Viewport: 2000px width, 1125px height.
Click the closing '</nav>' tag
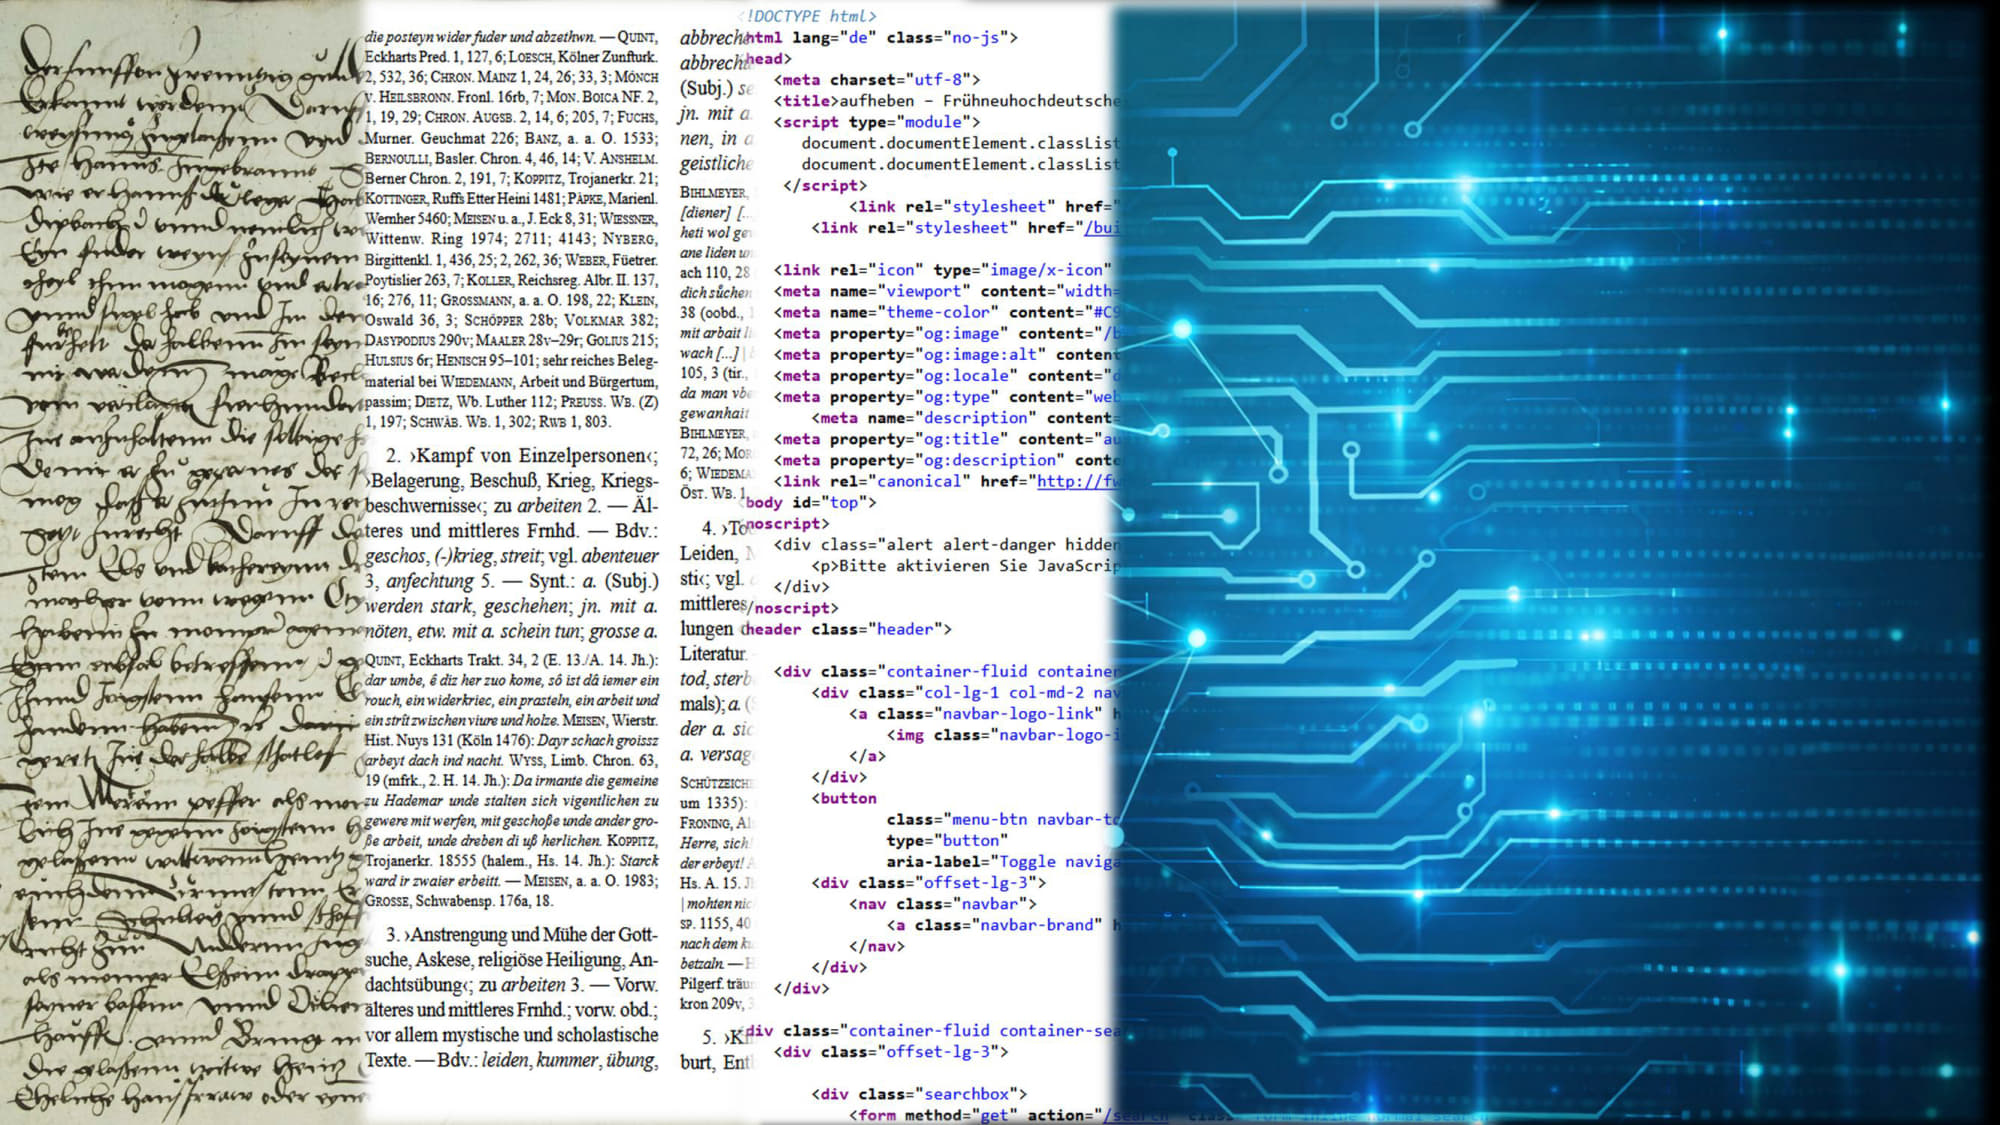(x=876, y=946)
